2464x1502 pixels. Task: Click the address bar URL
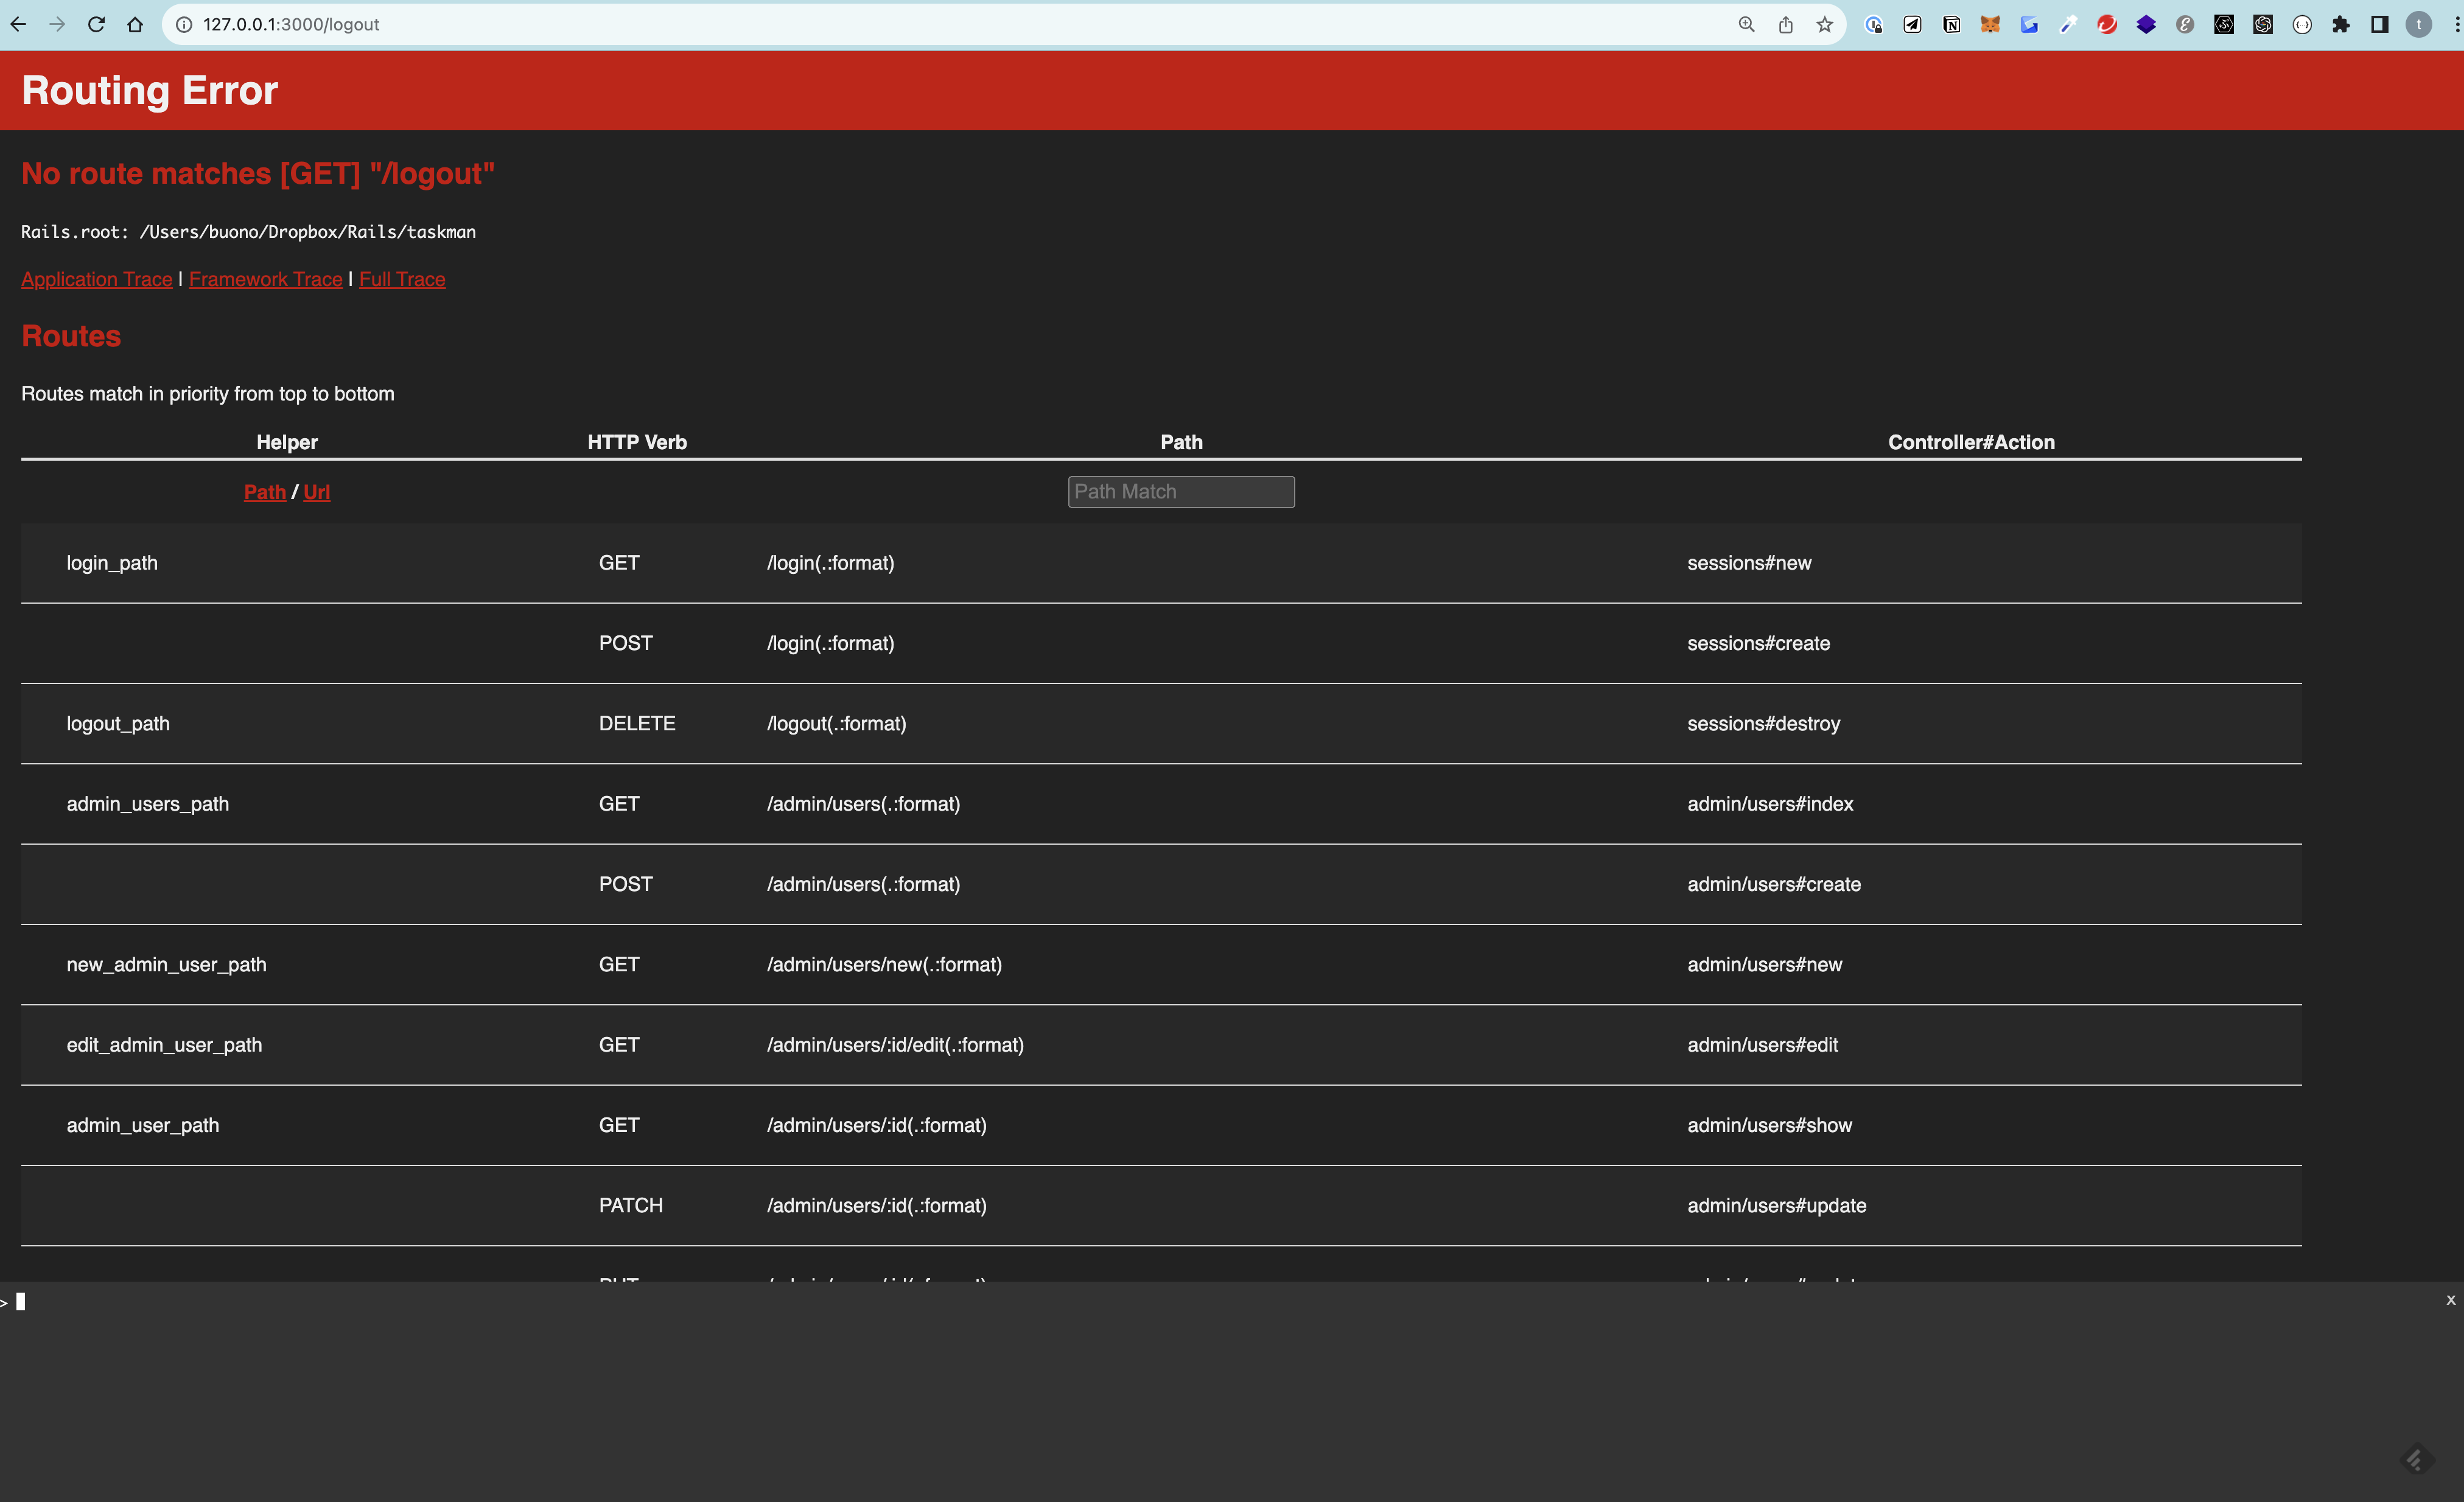291,24
